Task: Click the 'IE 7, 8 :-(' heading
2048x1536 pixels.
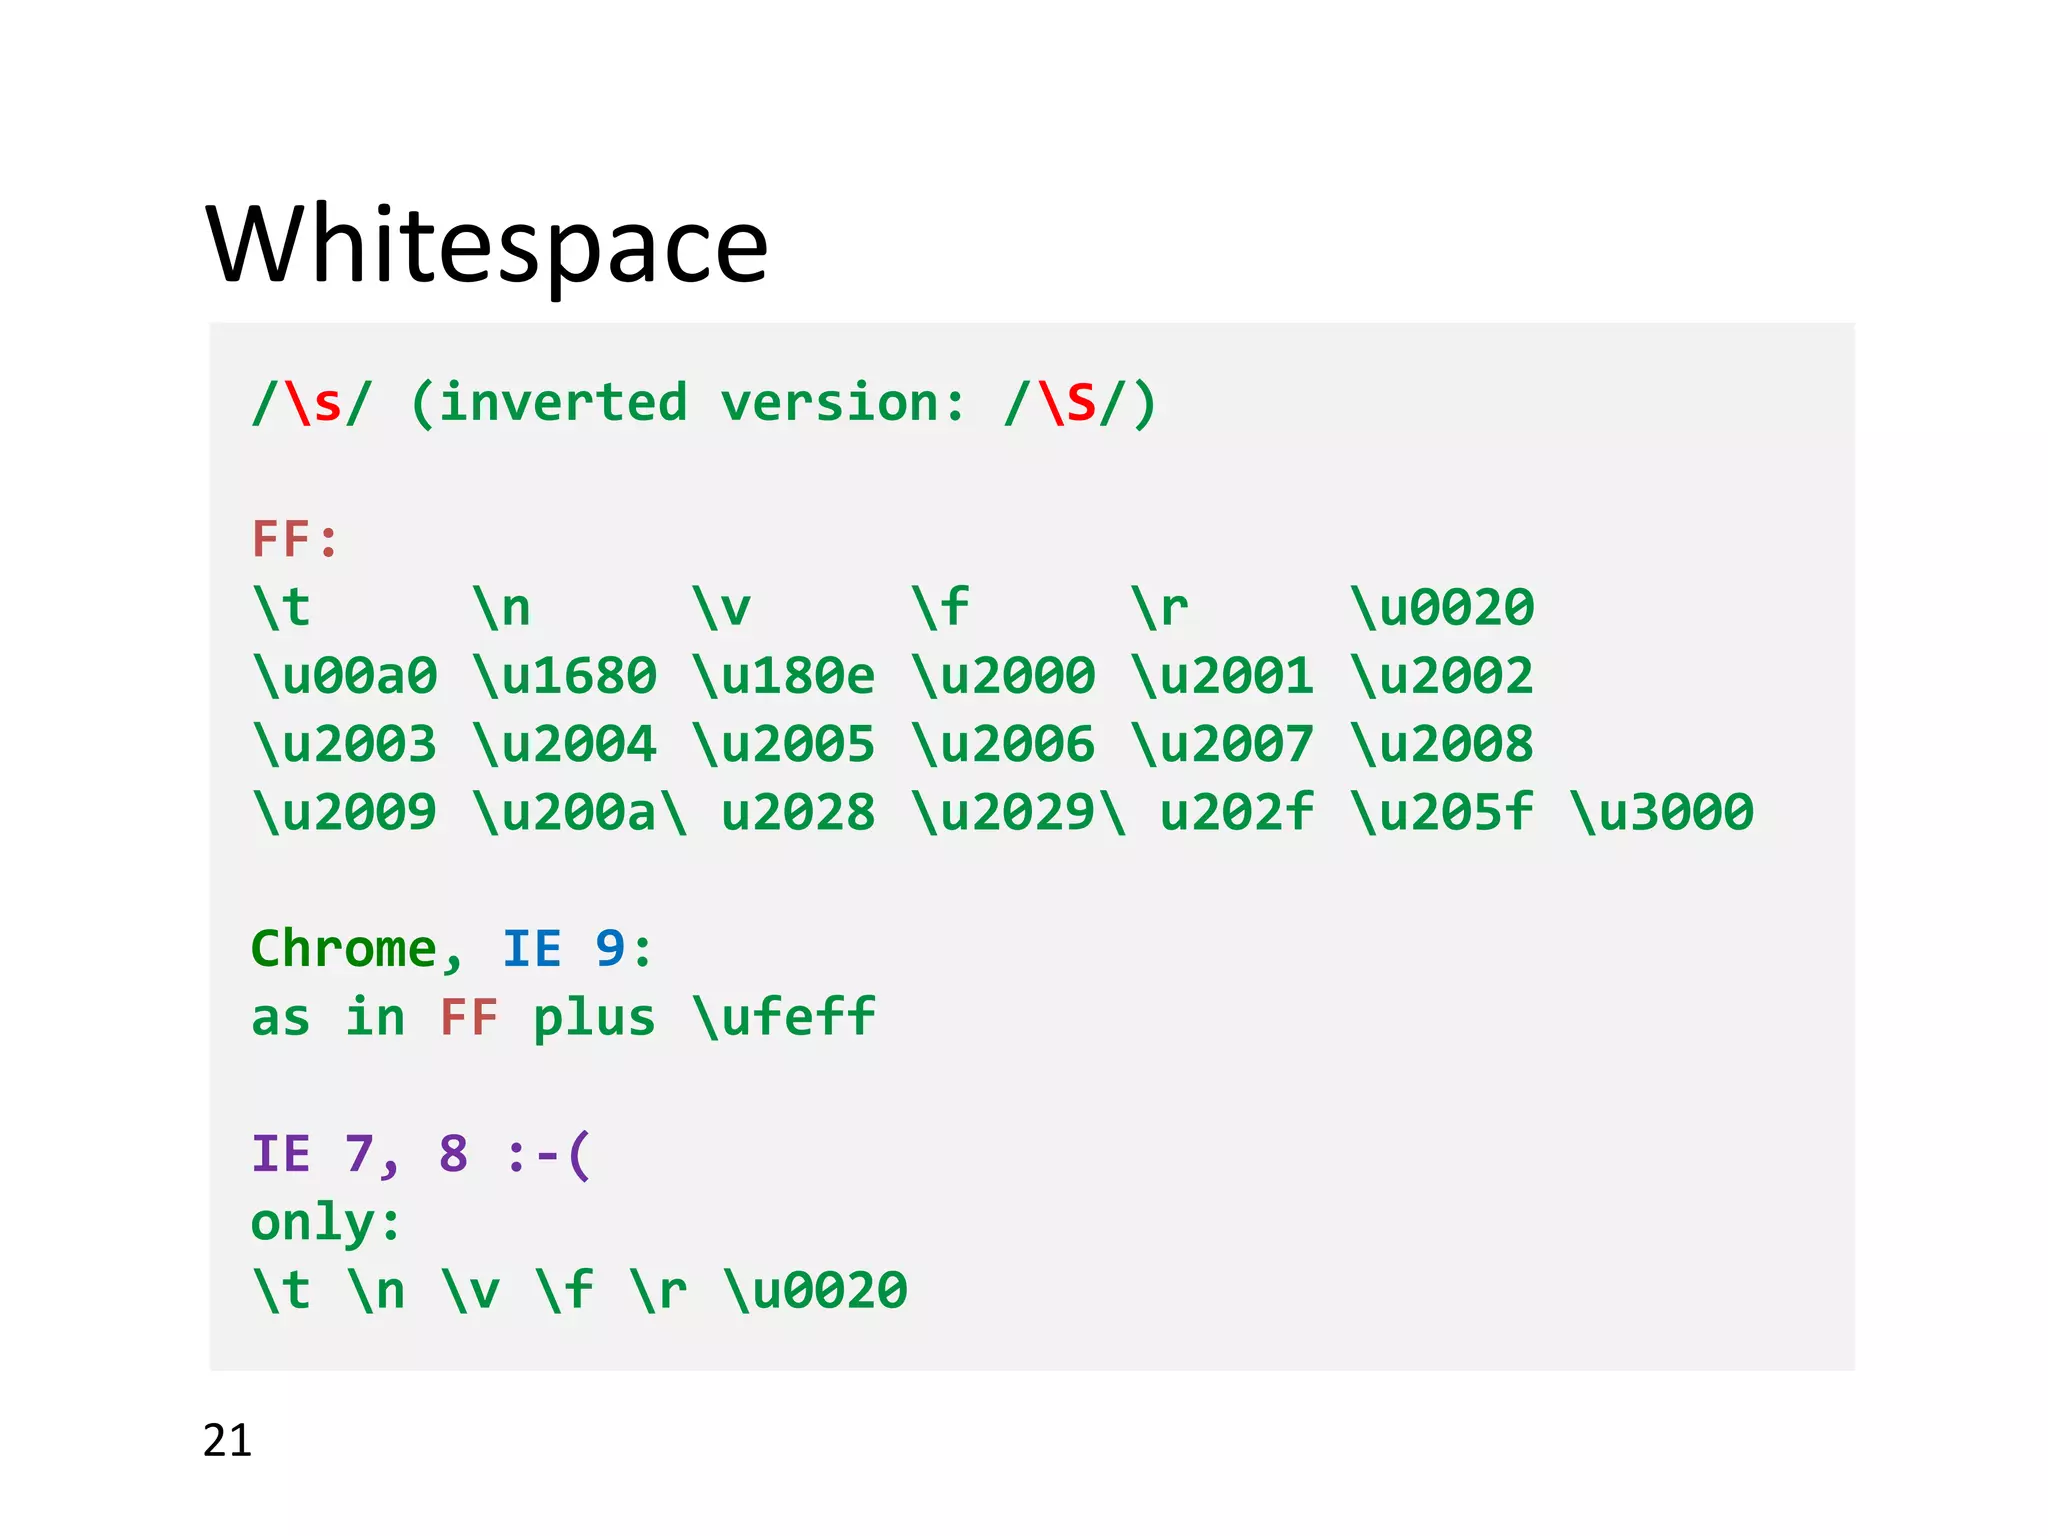Action: 421,1155
